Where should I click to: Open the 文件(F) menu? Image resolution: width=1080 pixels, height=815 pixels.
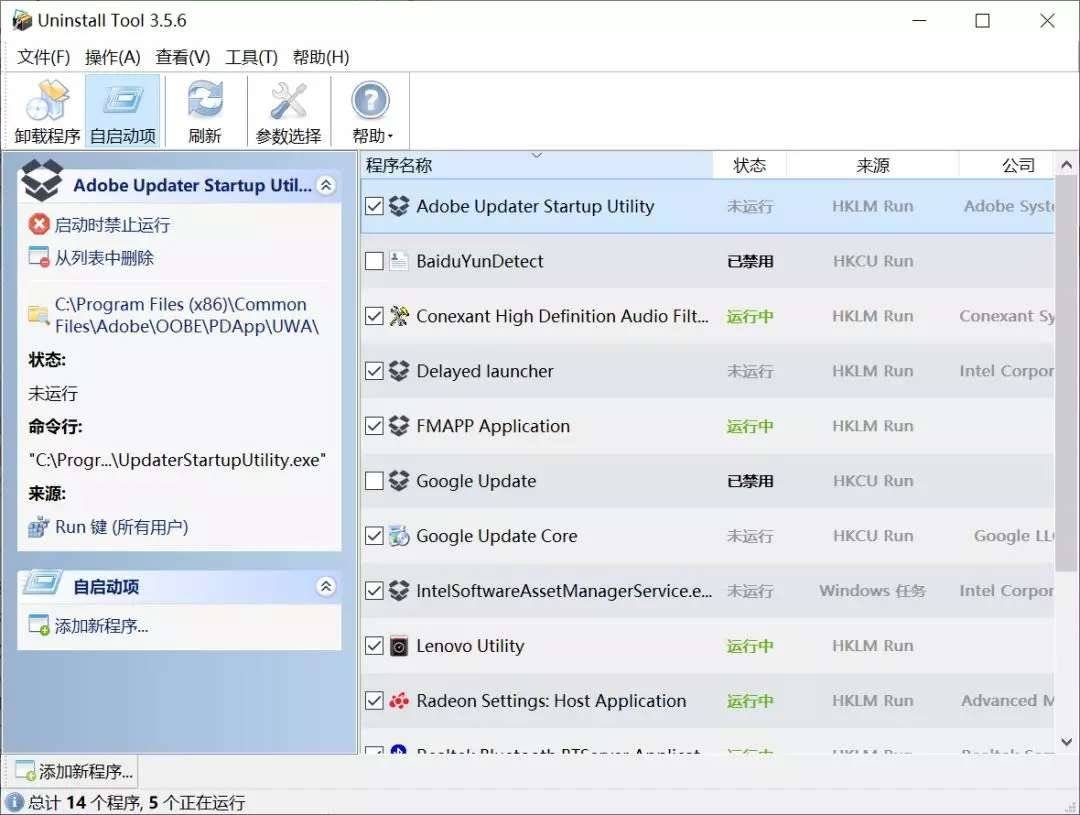pyautogui.click(x=43, y=57)
